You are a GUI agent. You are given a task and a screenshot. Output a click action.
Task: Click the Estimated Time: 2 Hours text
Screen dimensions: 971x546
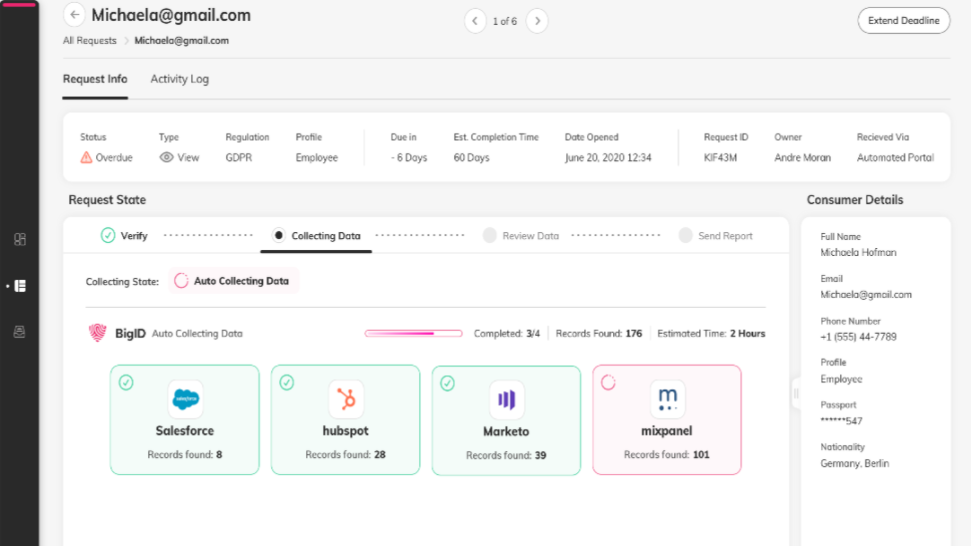[x=711, y=333]
